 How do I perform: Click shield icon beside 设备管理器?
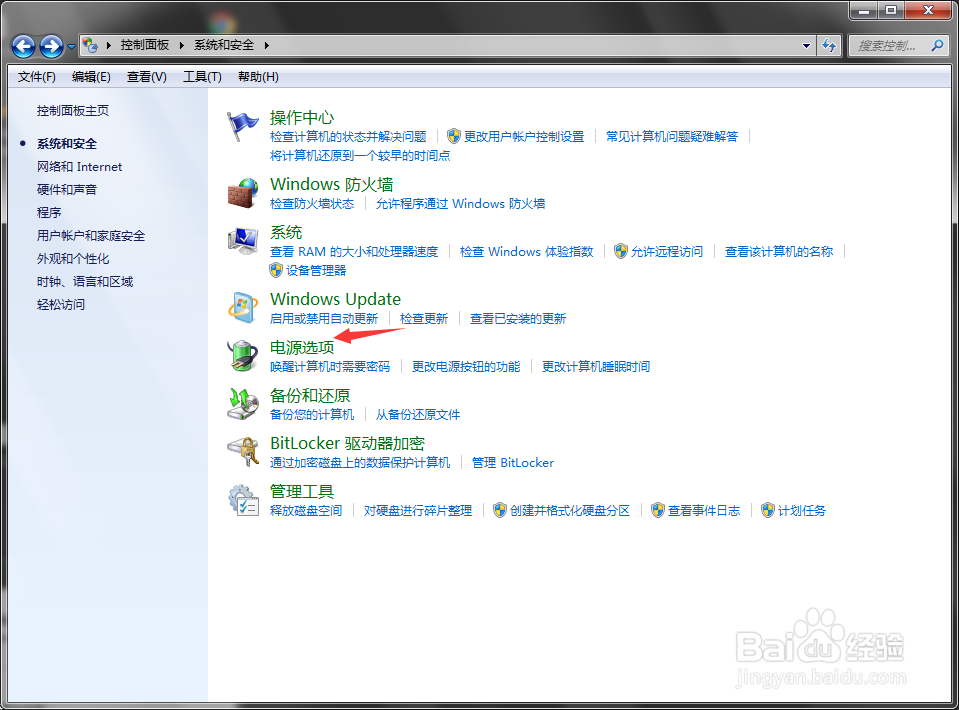tap(276, 270)
